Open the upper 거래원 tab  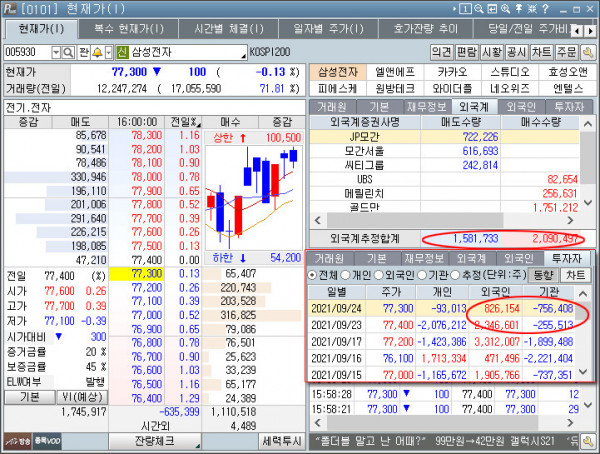tap(332, 107)
